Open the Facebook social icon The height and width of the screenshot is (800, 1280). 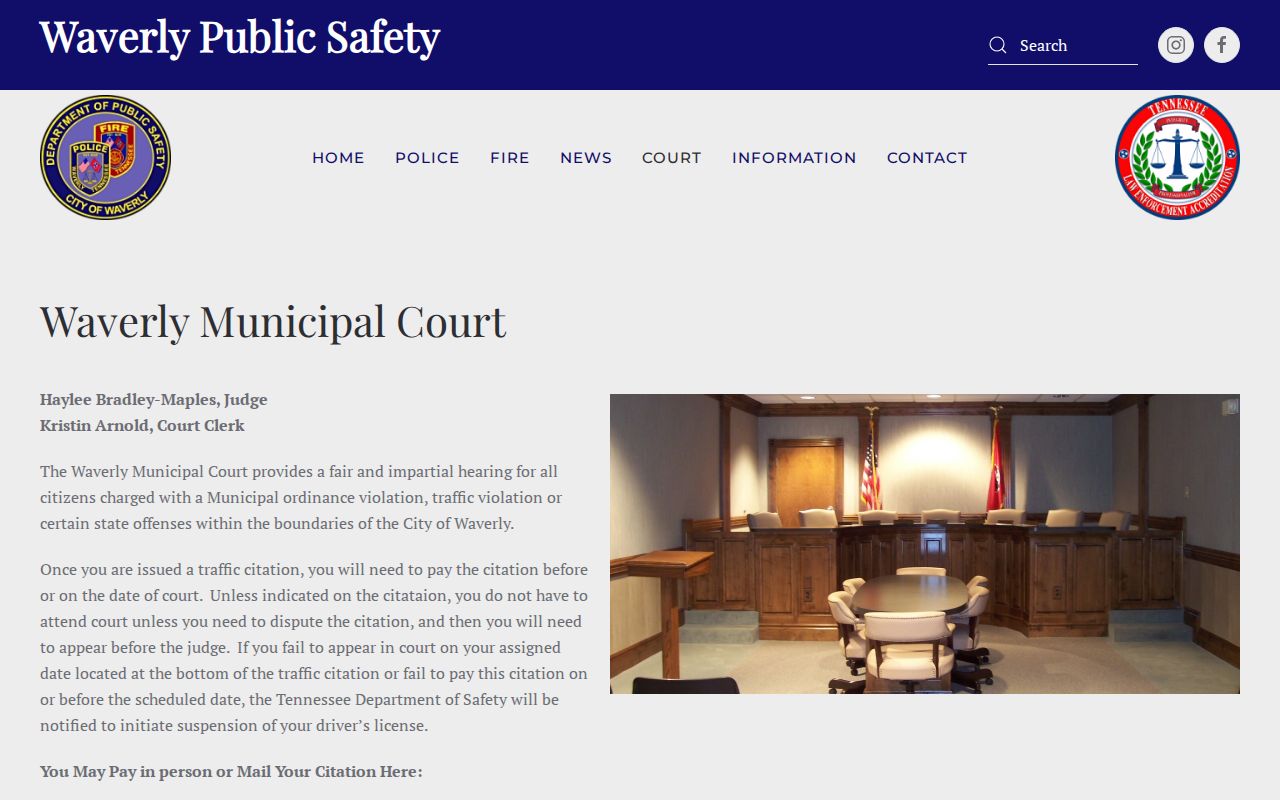pyautogui.click(x=1222, y=45)
